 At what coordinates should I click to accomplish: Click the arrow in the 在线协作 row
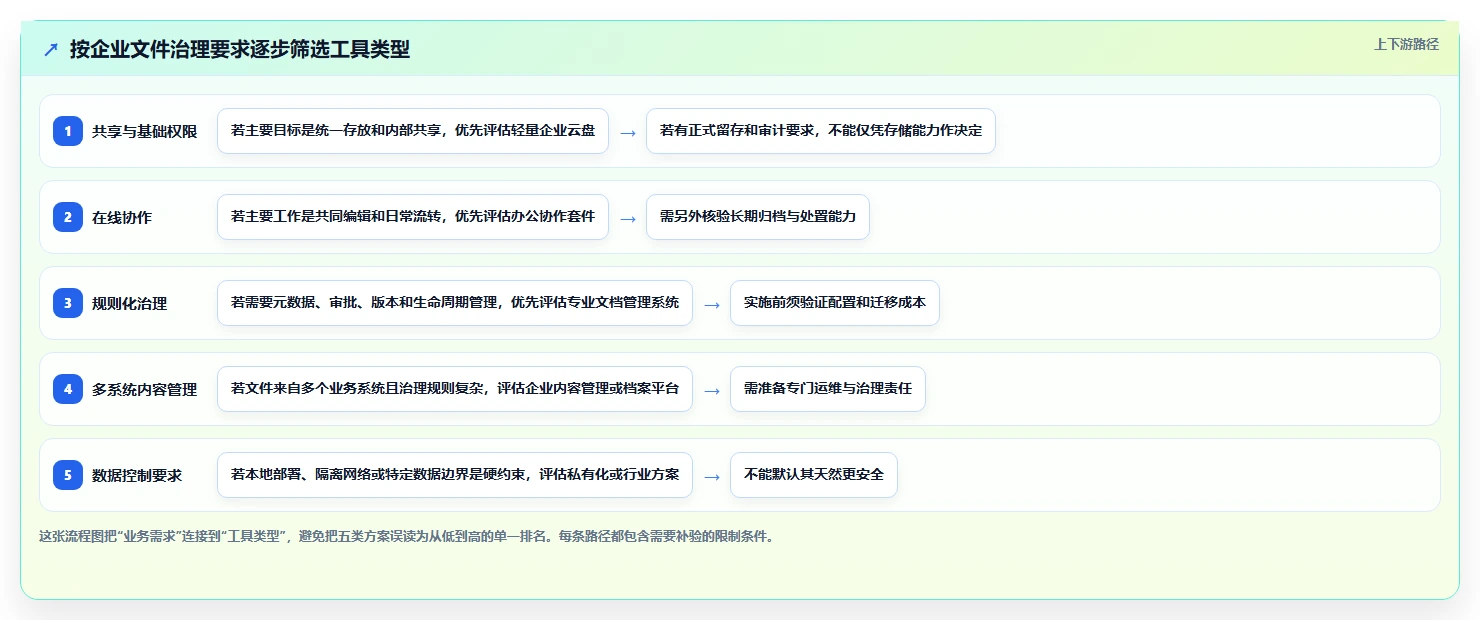tap(628, 218)
